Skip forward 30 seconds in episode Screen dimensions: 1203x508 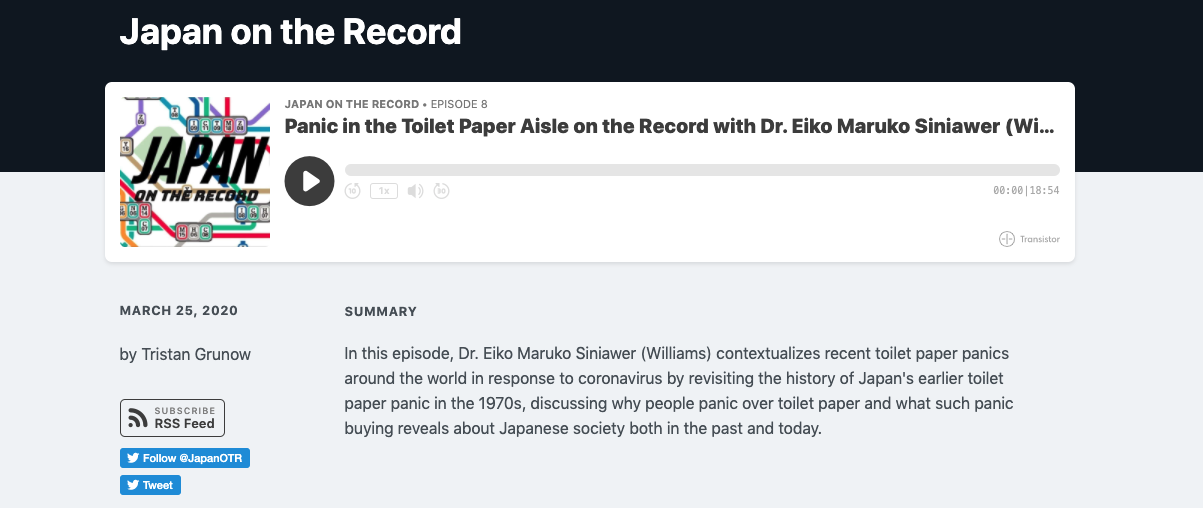[442, 191]
